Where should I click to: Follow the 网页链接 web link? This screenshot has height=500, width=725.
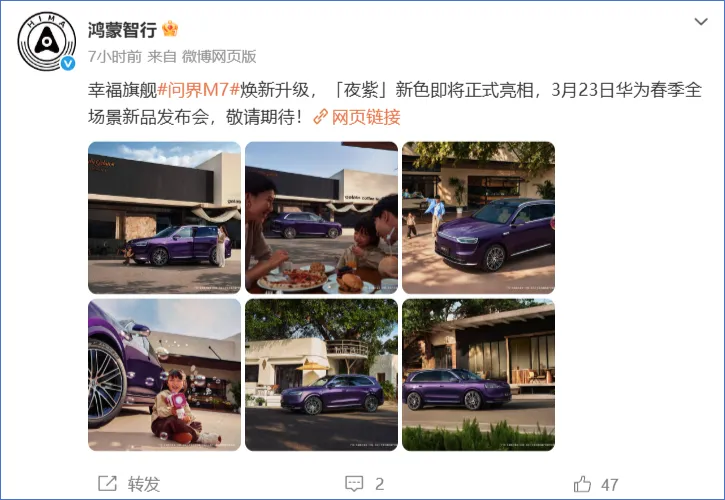click(x=366, y=117)
